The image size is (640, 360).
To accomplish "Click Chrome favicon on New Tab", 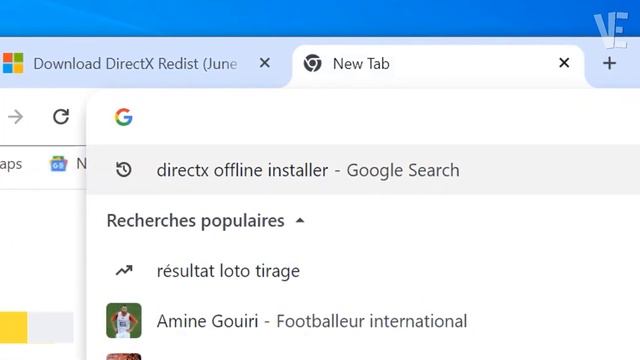I will tap(313, 63).
